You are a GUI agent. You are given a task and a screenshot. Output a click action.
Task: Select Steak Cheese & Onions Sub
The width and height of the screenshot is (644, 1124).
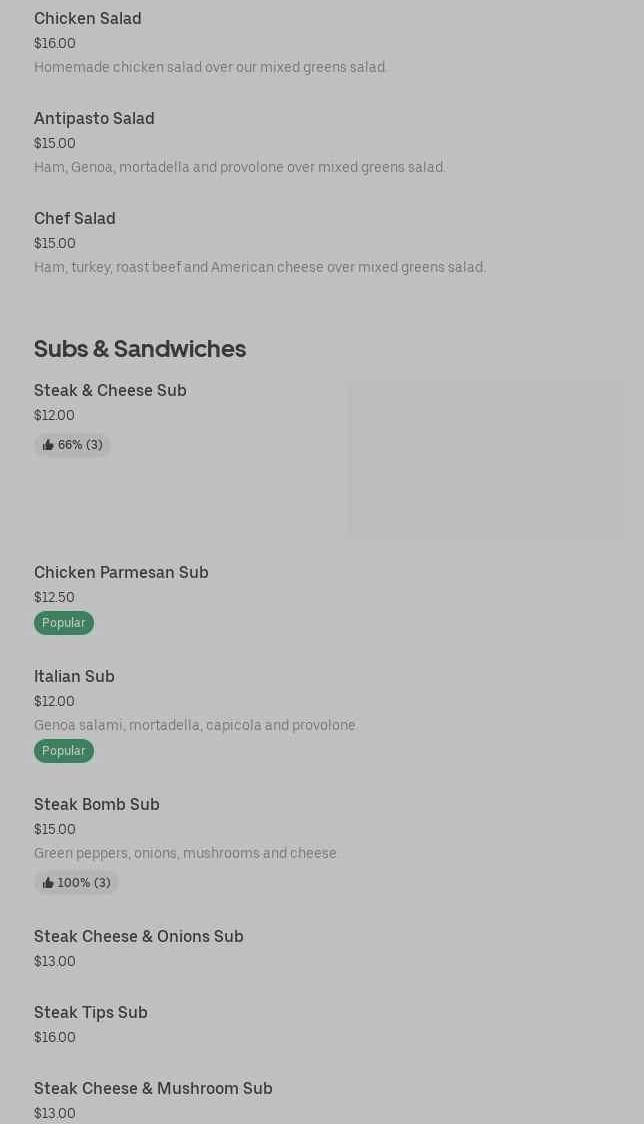point(139,936)
